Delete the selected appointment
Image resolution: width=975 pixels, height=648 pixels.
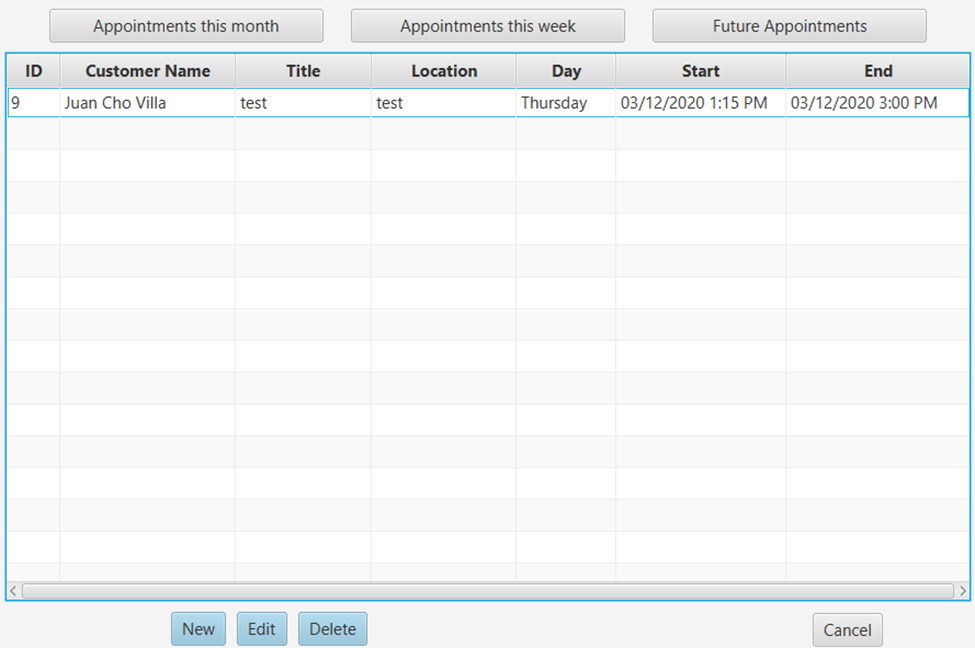[332, 629]
